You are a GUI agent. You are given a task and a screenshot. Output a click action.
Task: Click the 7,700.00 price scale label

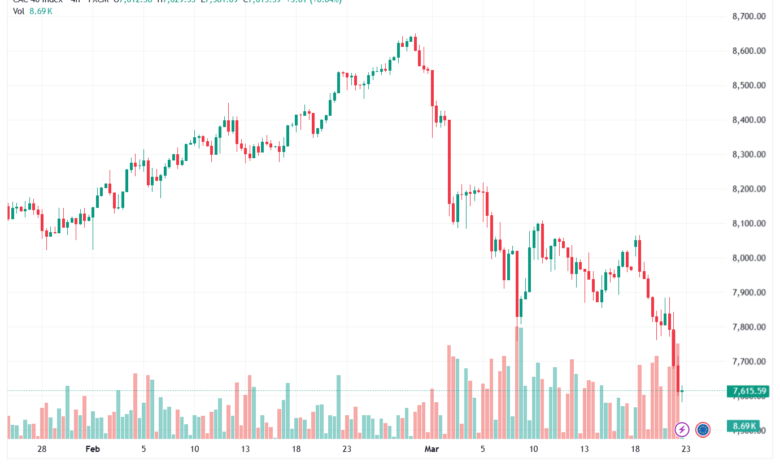749,362
